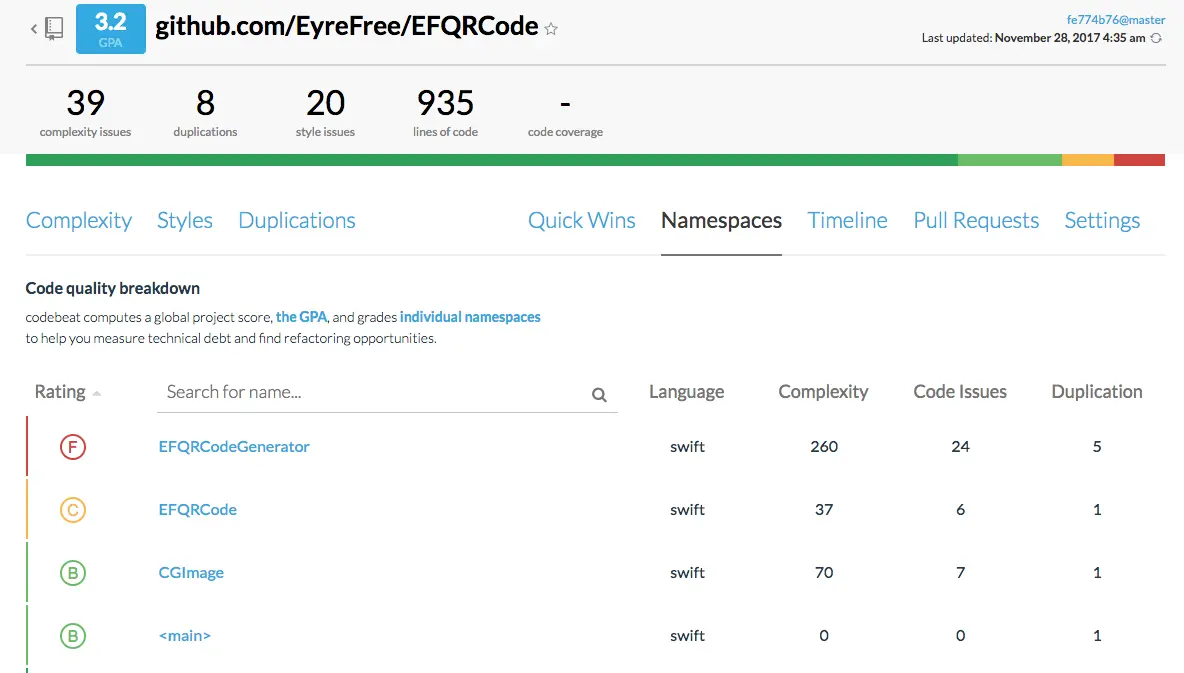
Task: Open the <main> namespace
Action: coord(185,636)
